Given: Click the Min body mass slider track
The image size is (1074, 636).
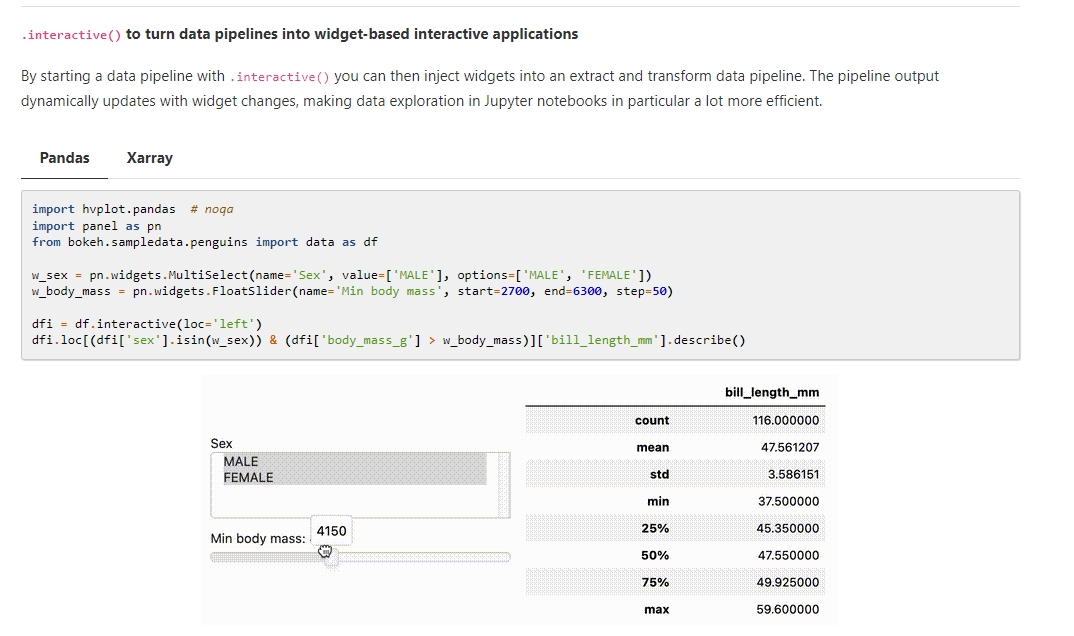Looking at the screenshot, I should 430,556.
